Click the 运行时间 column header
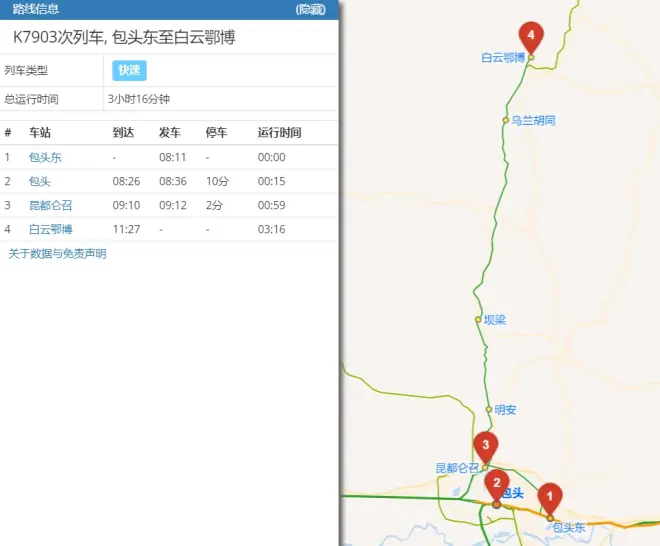 (279, 133)
